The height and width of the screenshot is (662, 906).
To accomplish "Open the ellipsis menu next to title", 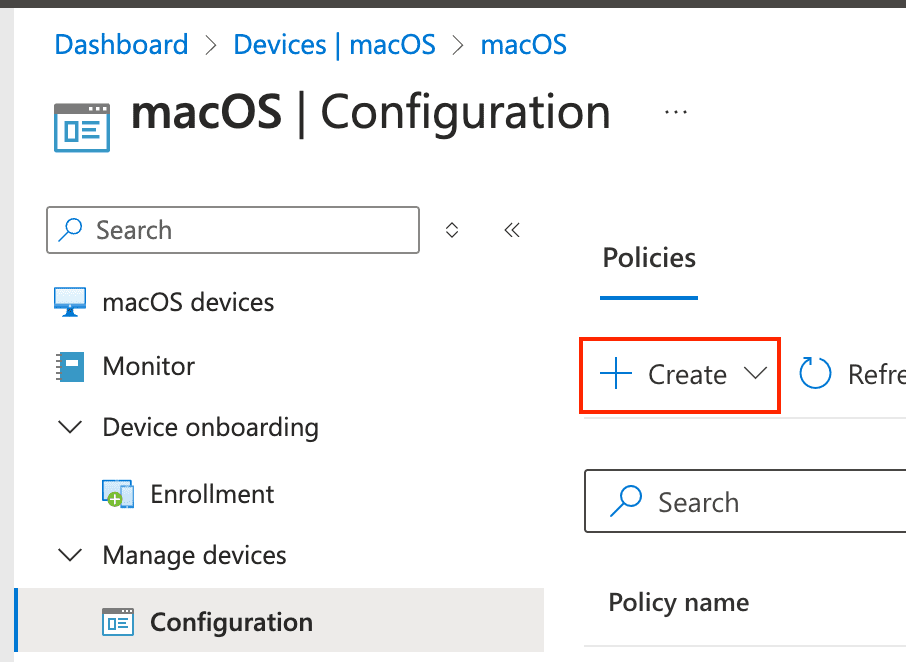I will (x=676, y=112).
